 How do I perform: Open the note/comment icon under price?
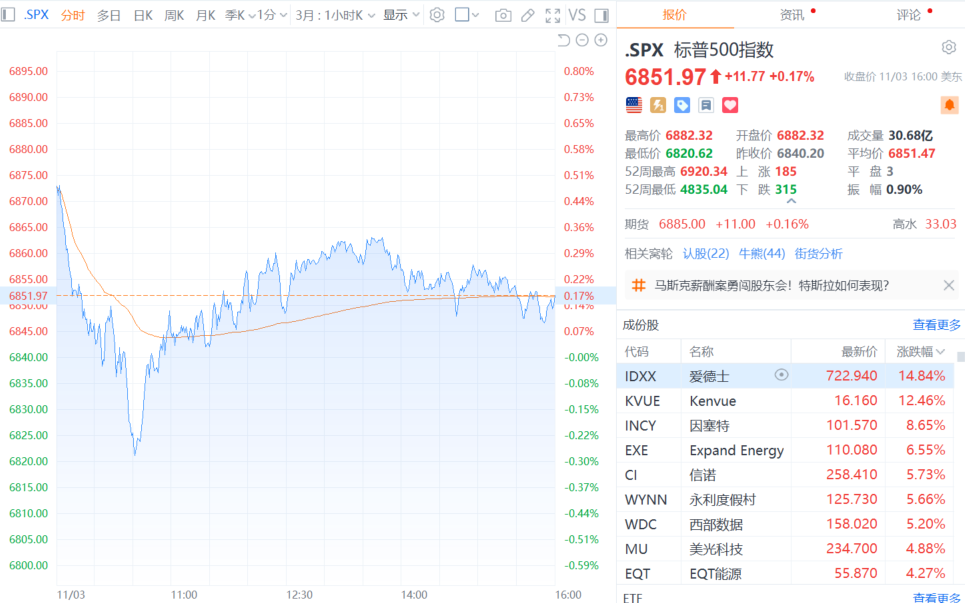[x=706, y=105]
